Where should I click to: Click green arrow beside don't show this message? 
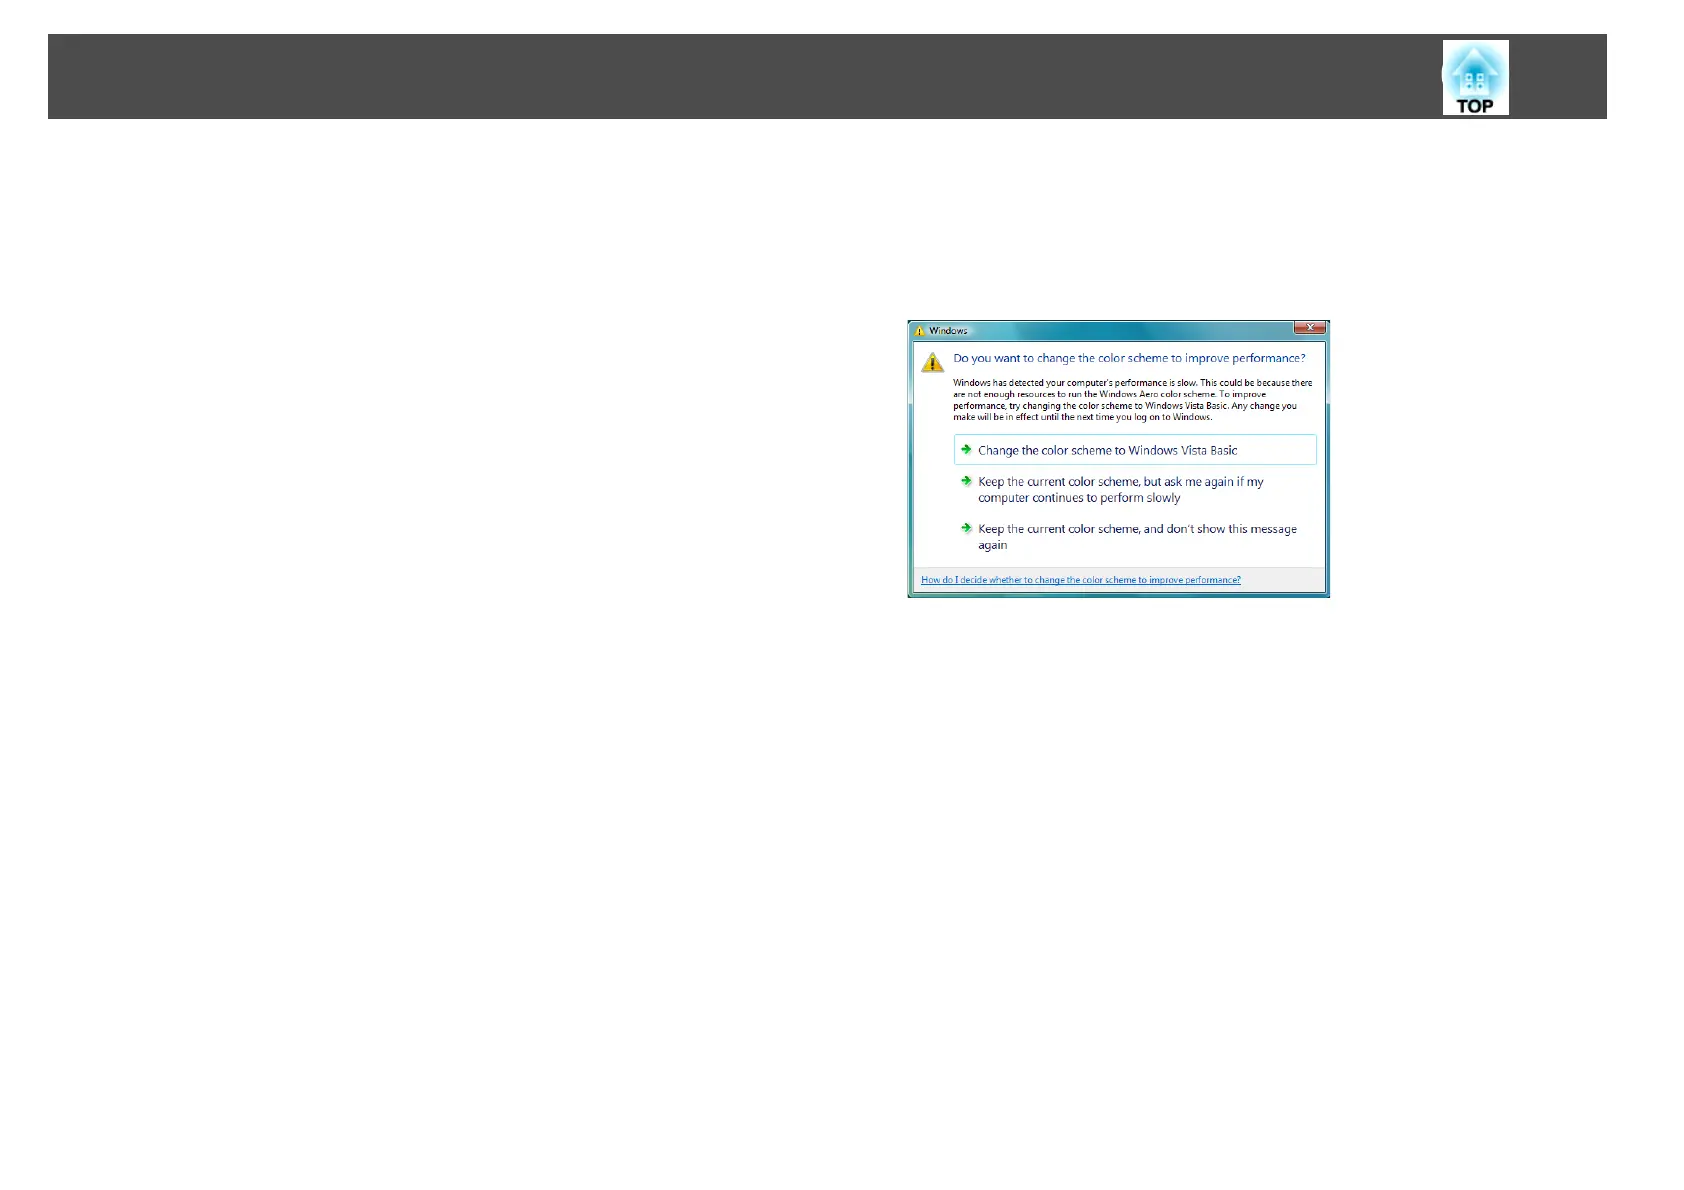pos(966,528)
